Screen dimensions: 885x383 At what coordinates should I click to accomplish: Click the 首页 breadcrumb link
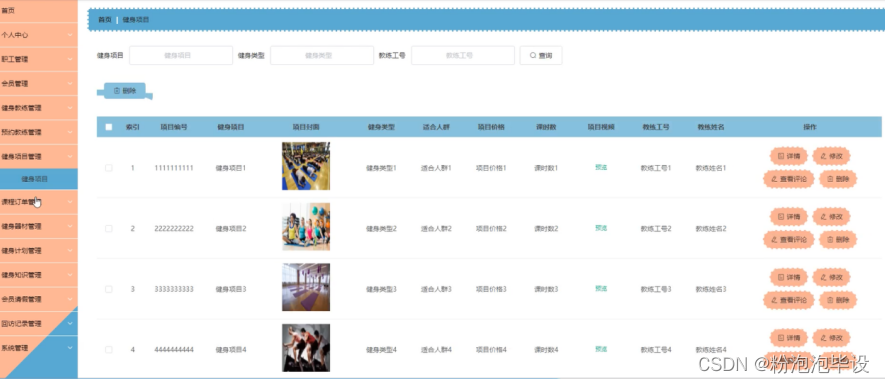pyautogui.click(x=105, y=19)
